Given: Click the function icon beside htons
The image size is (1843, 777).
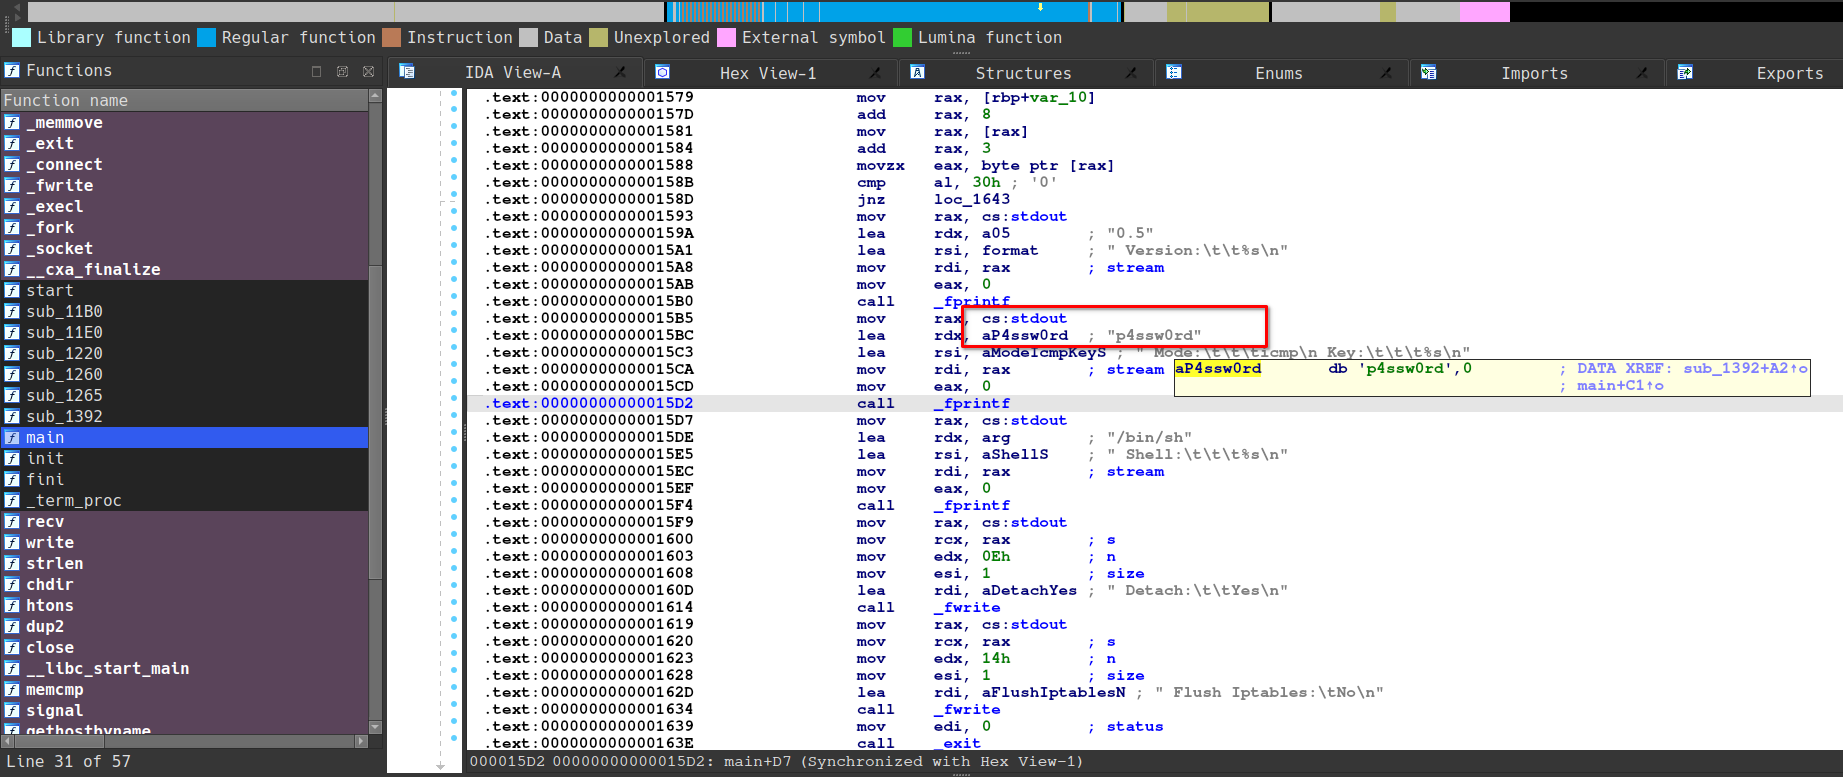Looking at the screenshot, I should pos(12,605).
